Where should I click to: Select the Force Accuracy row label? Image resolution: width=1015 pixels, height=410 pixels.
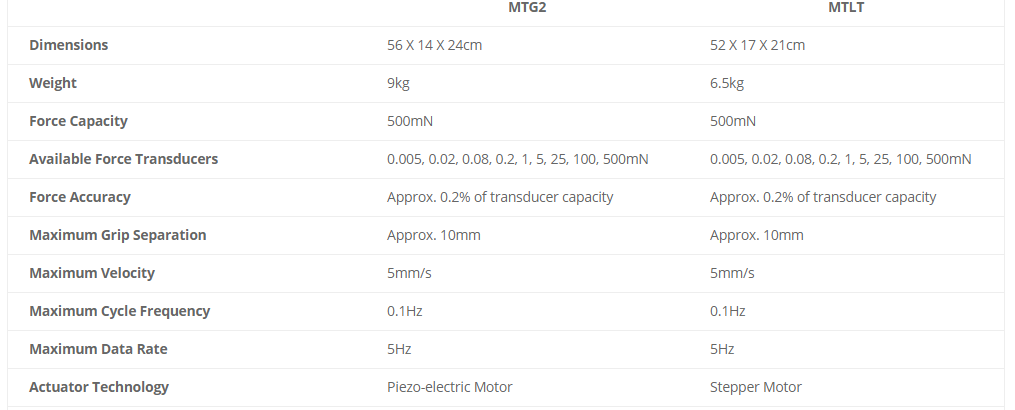(x=80, y=197)
